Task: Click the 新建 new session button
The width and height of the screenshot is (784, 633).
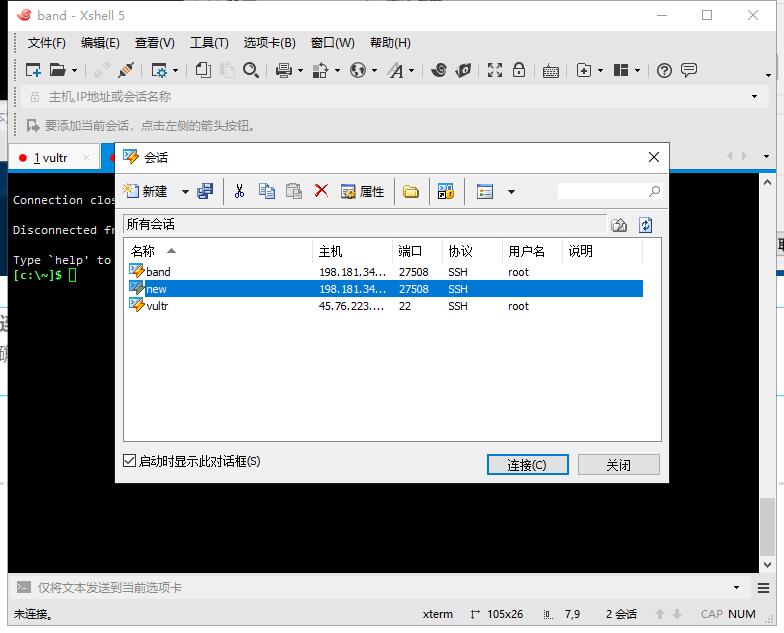Action: pyautogui.click(x=145, y=191)
